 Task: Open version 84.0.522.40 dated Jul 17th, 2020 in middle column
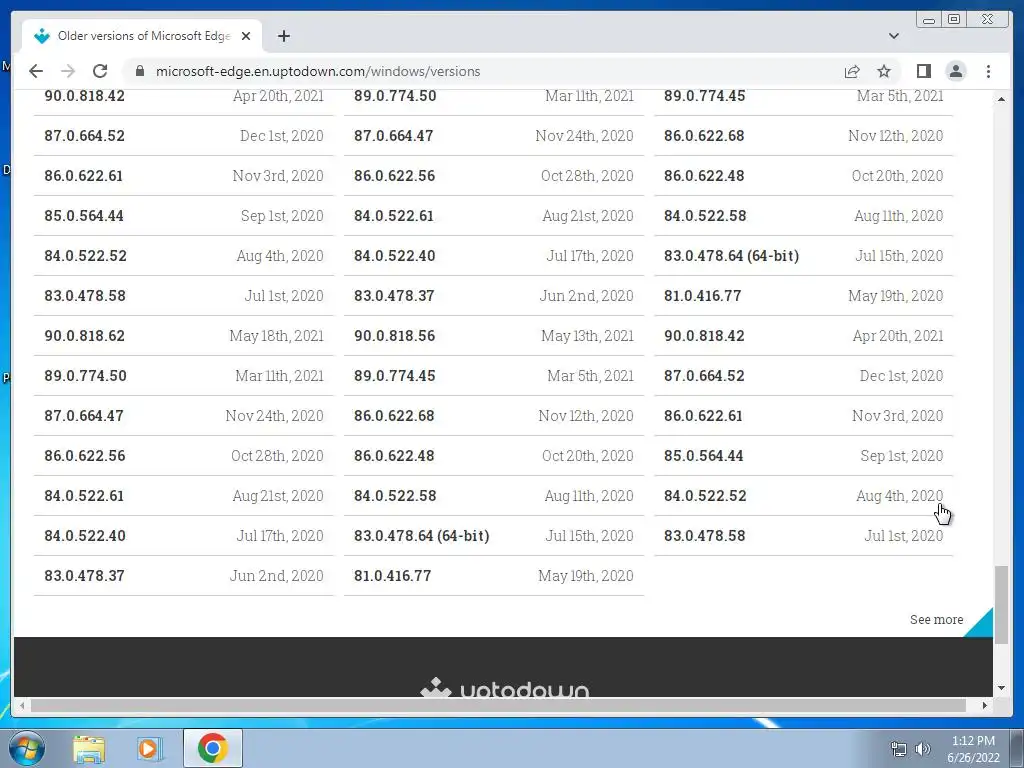coord(494,255)
